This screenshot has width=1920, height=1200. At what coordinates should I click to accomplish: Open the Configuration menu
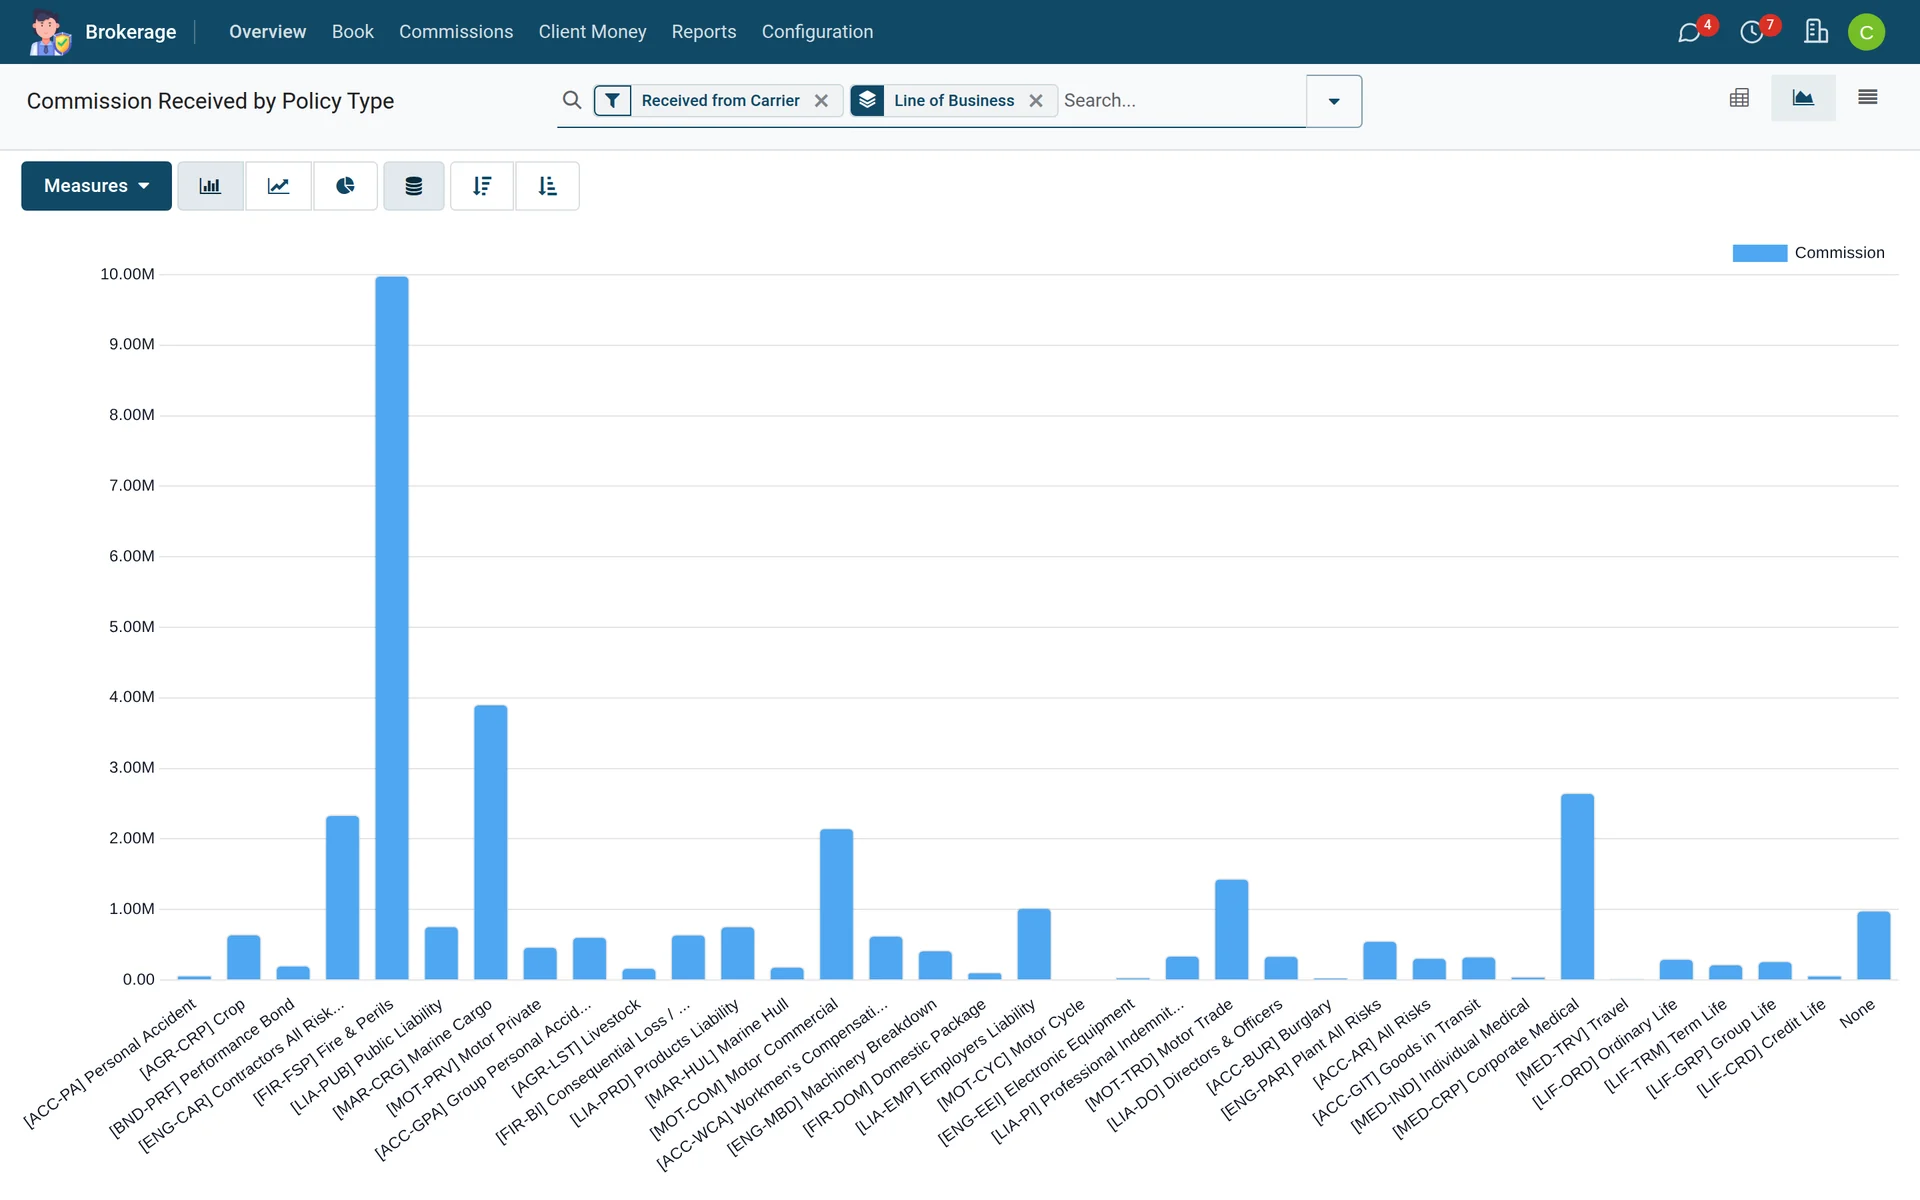817,32
